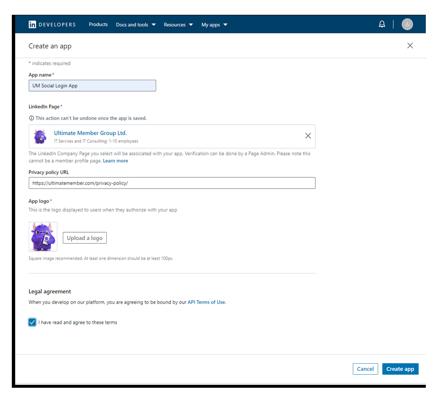Click the Upload a logo button

85,238
